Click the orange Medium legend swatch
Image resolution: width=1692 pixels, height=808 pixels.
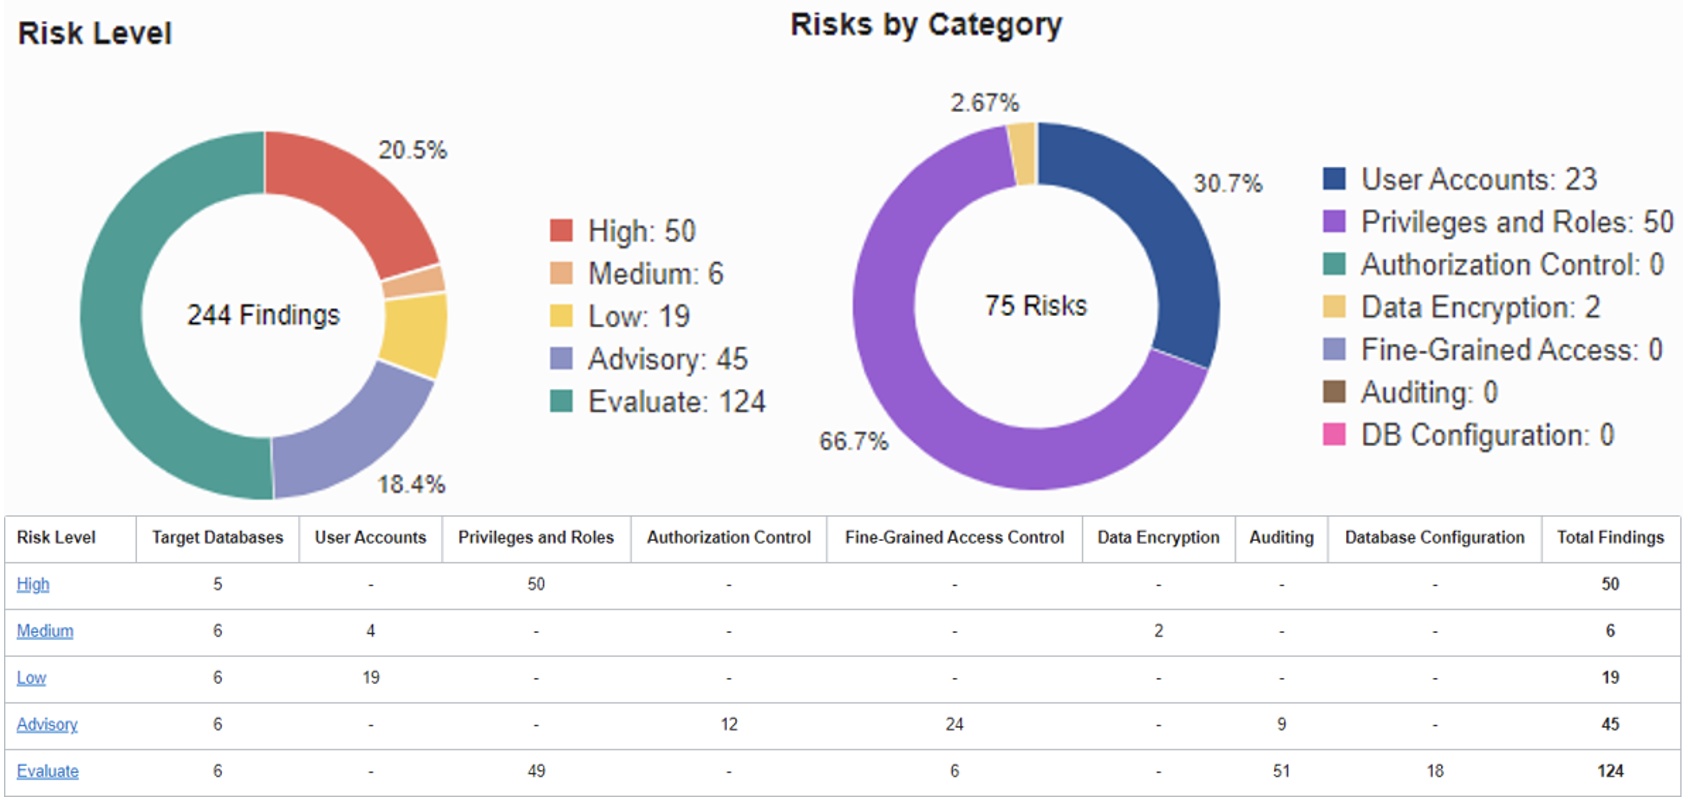click(561, 273)
